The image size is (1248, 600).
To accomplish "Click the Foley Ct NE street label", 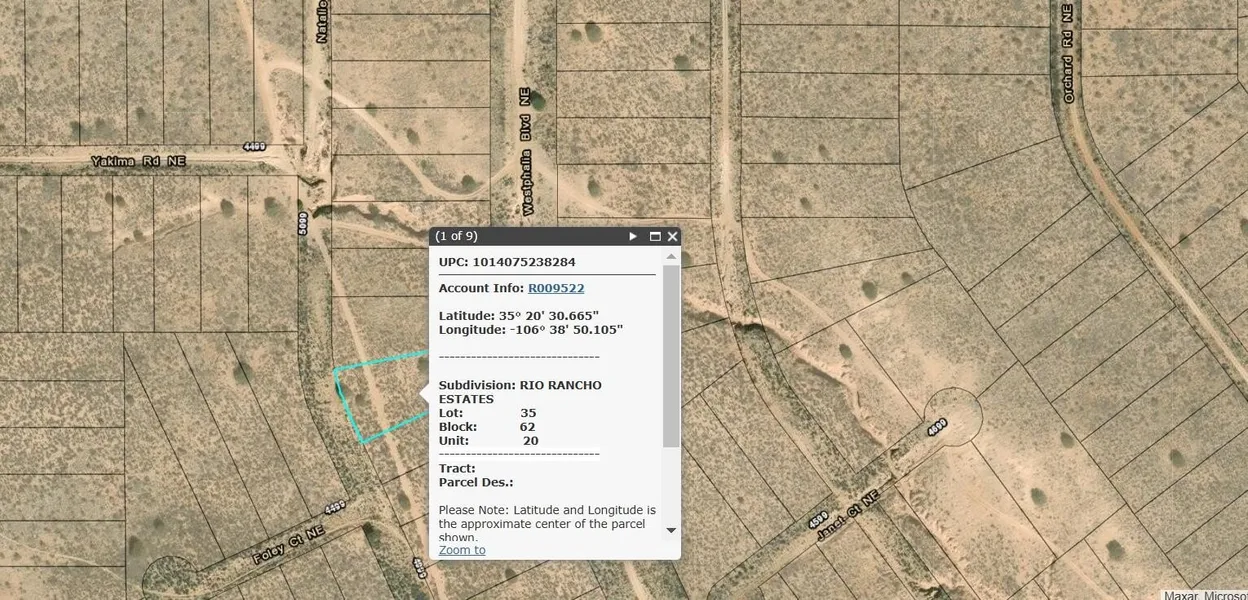I will 288,545.
